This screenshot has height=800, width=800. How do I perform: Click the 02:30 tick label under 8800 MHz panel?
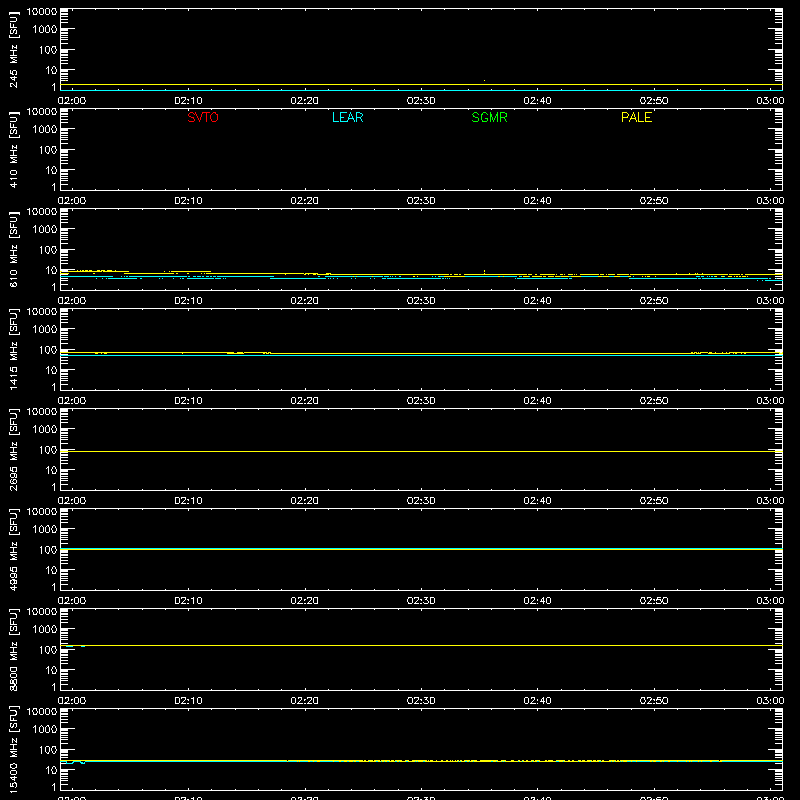[421, 701]
